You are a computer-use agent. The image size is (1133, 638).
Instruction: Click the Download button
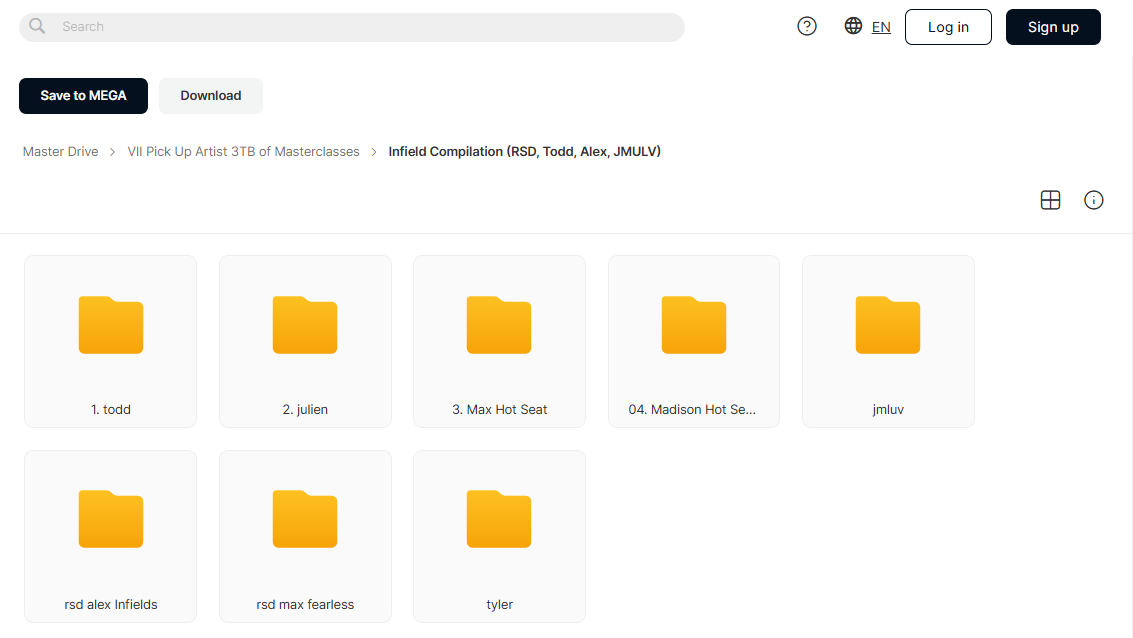[x=211, y=96]
